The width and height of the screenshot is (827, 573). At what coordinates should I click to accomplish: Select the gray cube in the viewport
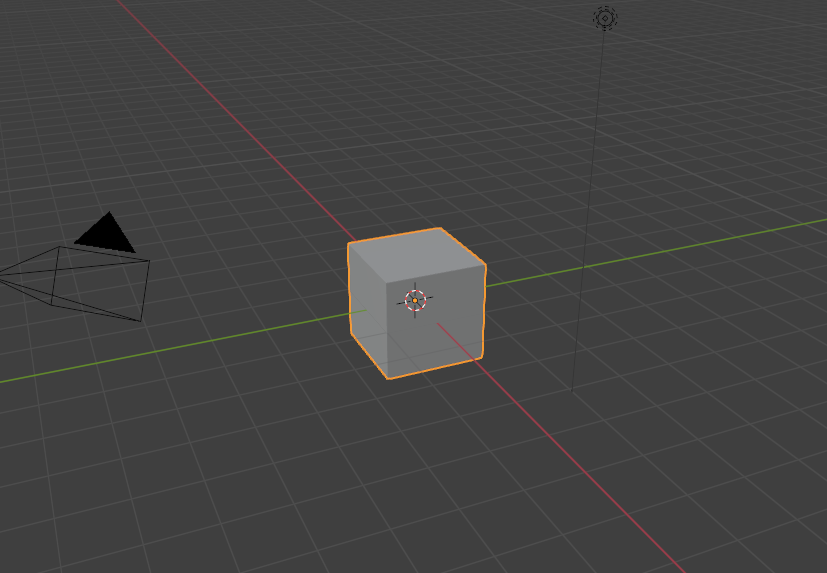pos(417,303)
